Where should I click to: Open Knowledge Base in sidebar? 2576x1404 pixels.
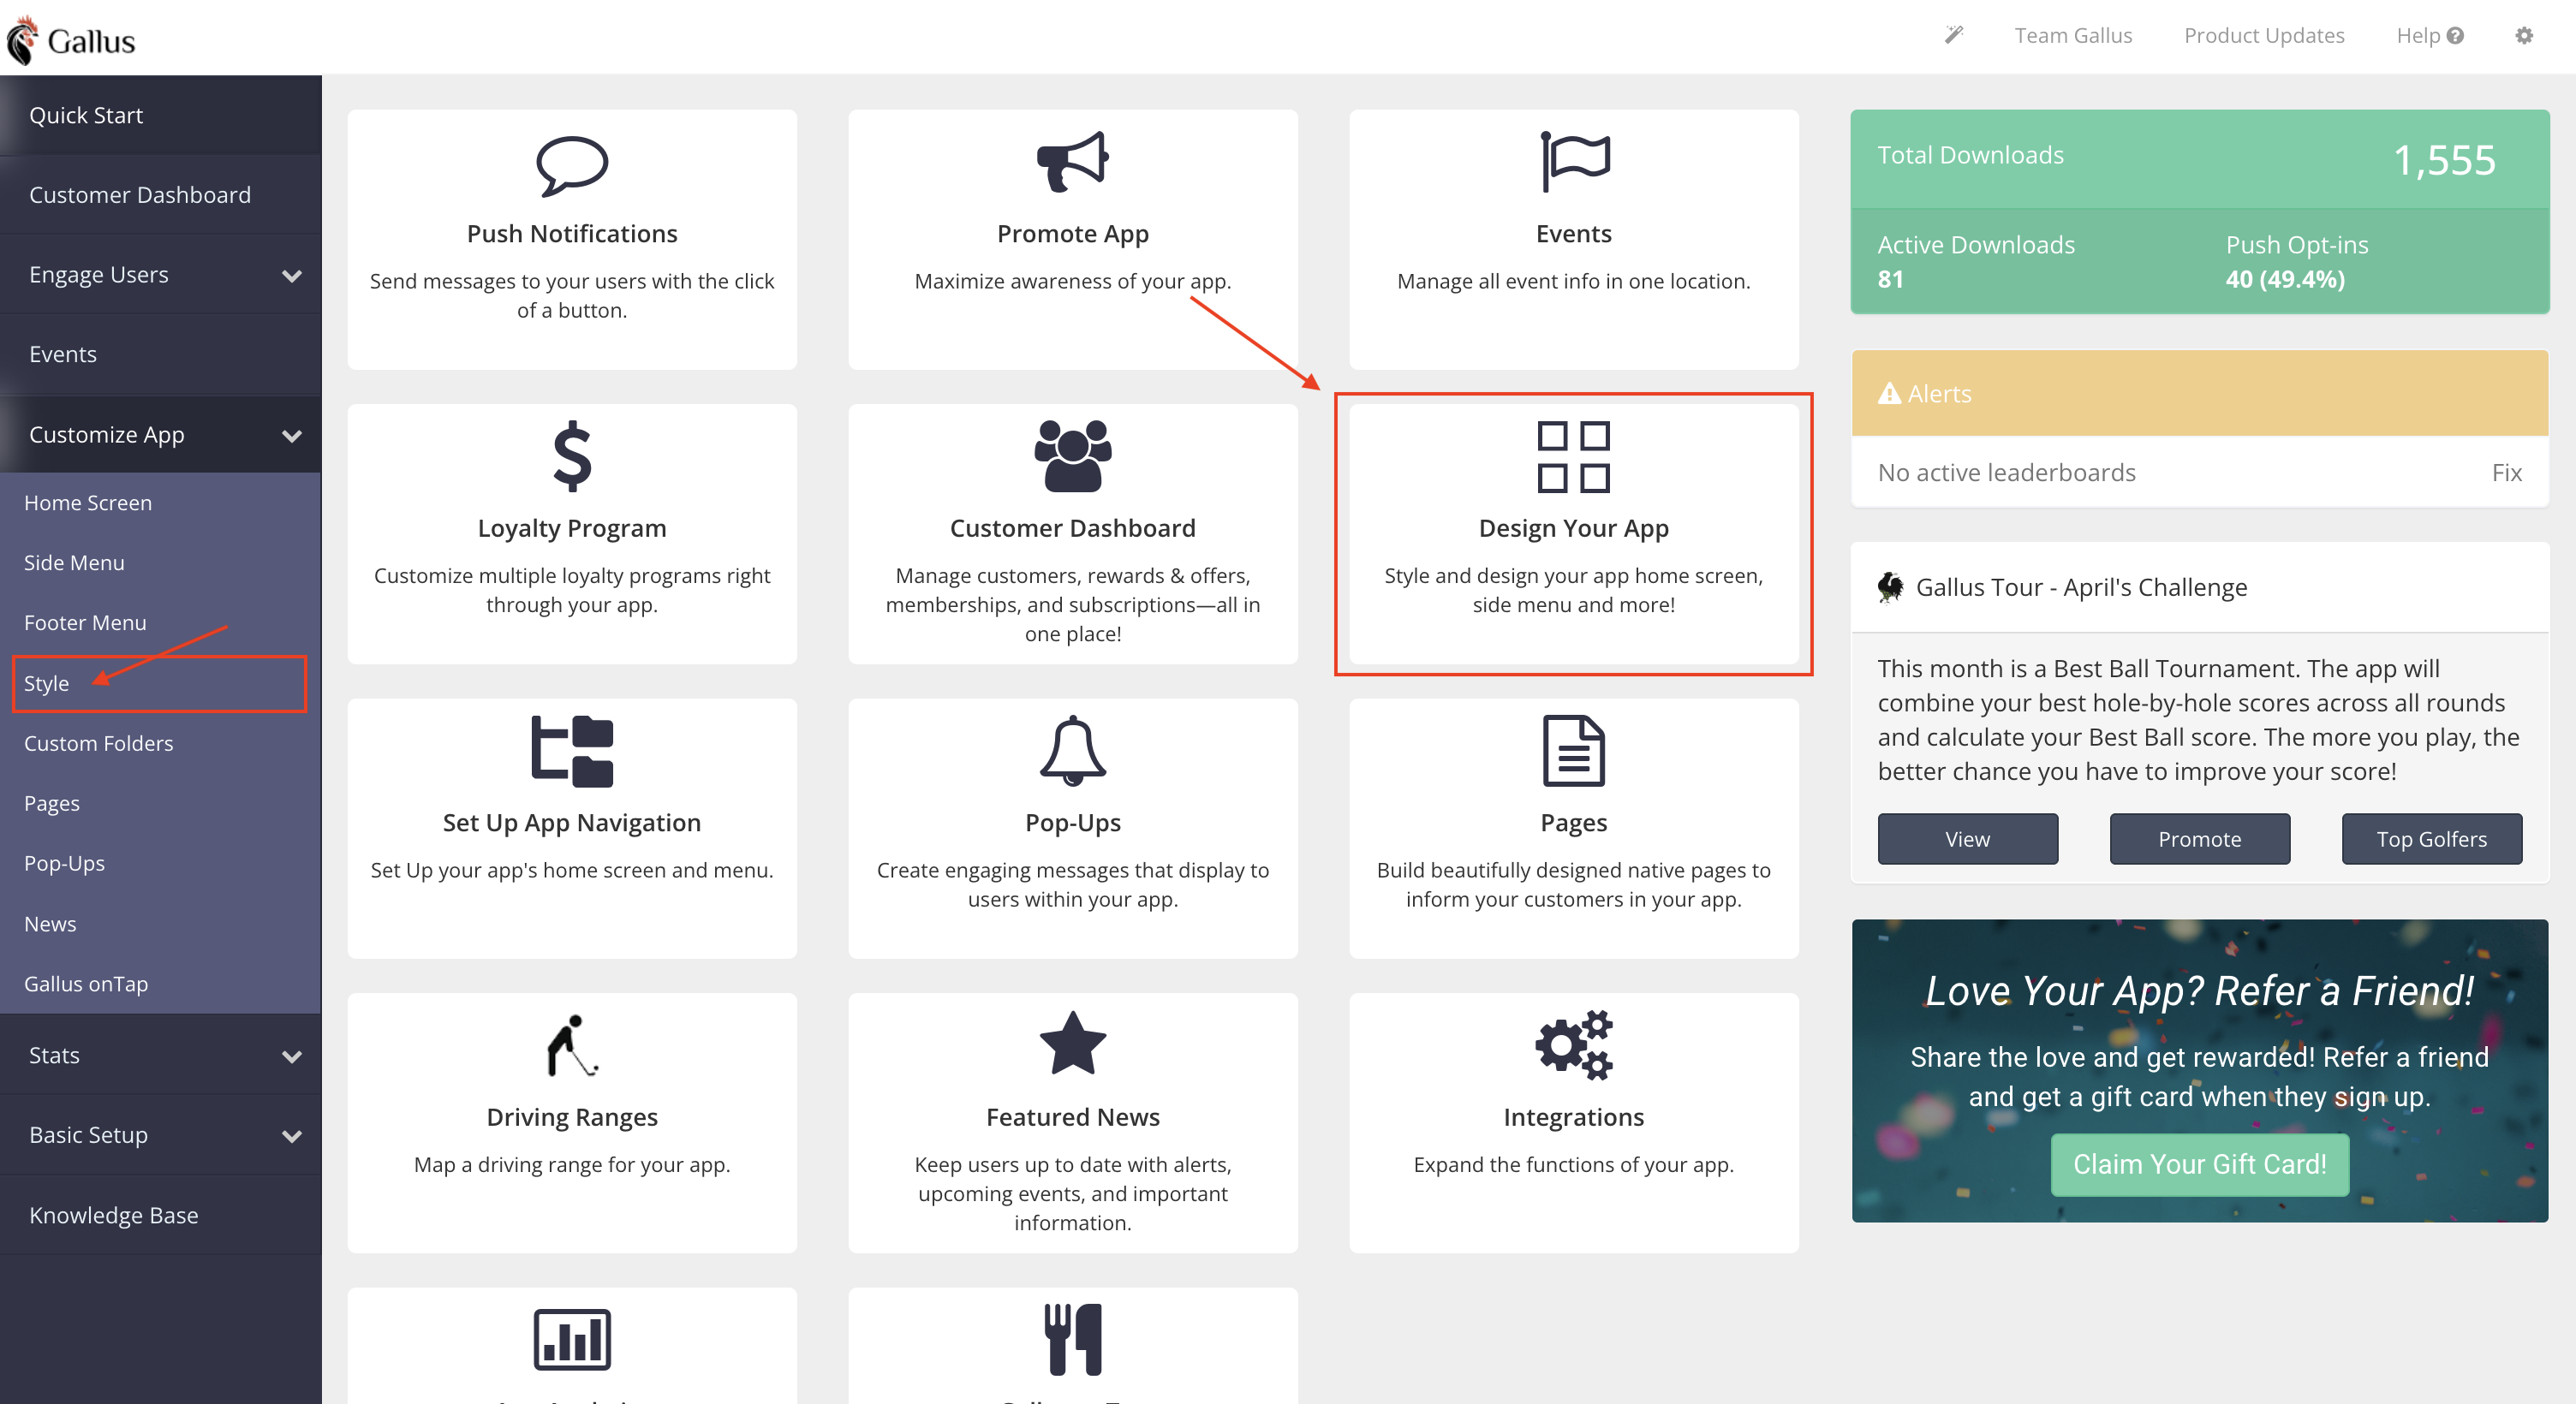click(161, 1215)
